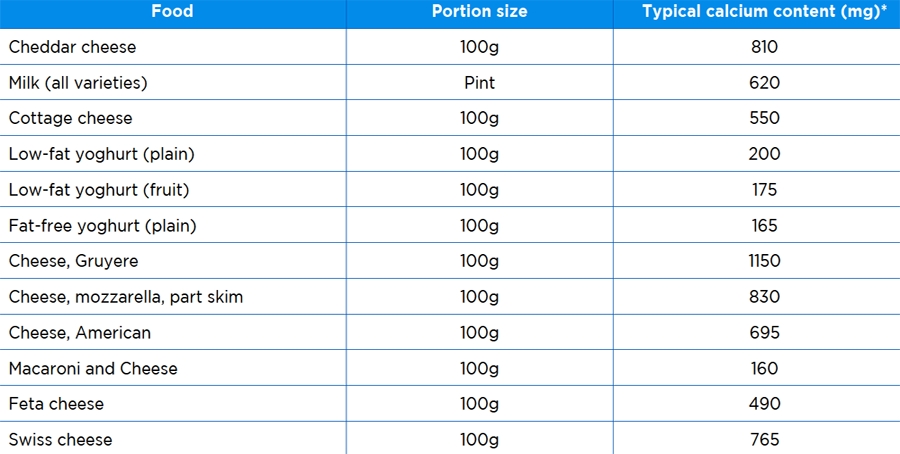Click Low-fat yoghurt (fruit) cell

pos(99,190)
